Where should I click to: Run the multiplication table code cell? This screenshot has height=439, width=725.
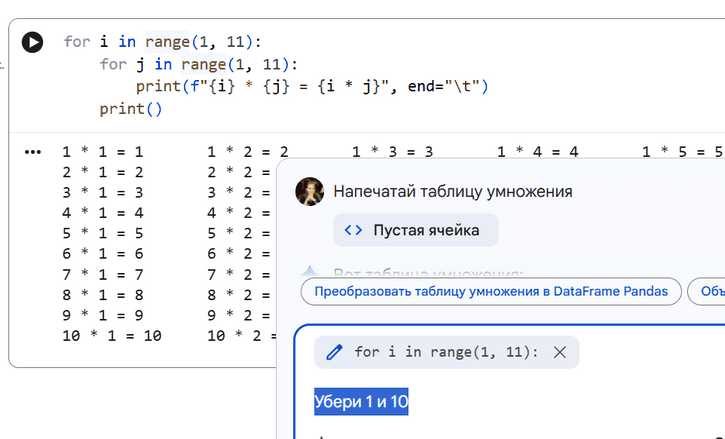[33, 43]
